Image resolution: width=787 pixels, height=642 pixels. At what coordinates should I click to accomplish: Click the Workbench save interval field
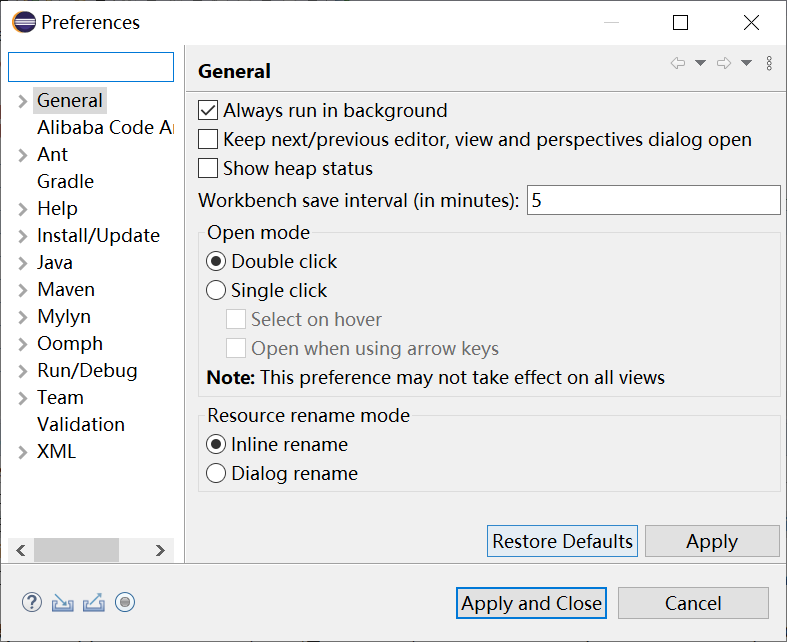(652, 200)
